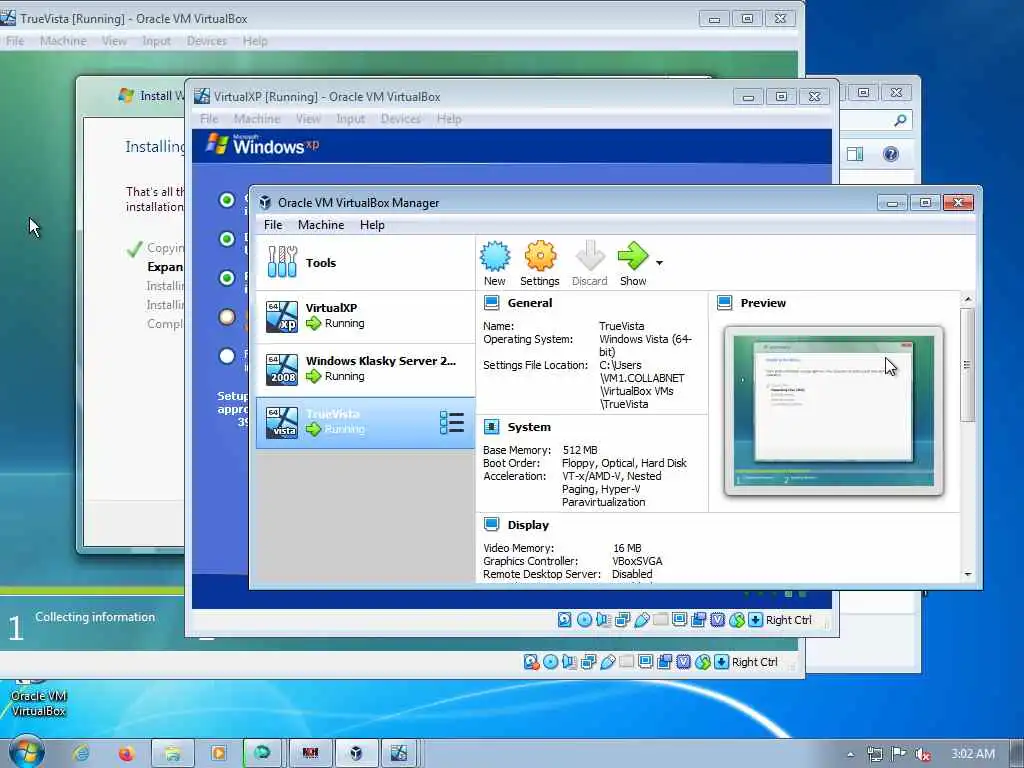Screen dimensions: 1024x768
Task: Click the Display section header
Action: click(528, 525)
